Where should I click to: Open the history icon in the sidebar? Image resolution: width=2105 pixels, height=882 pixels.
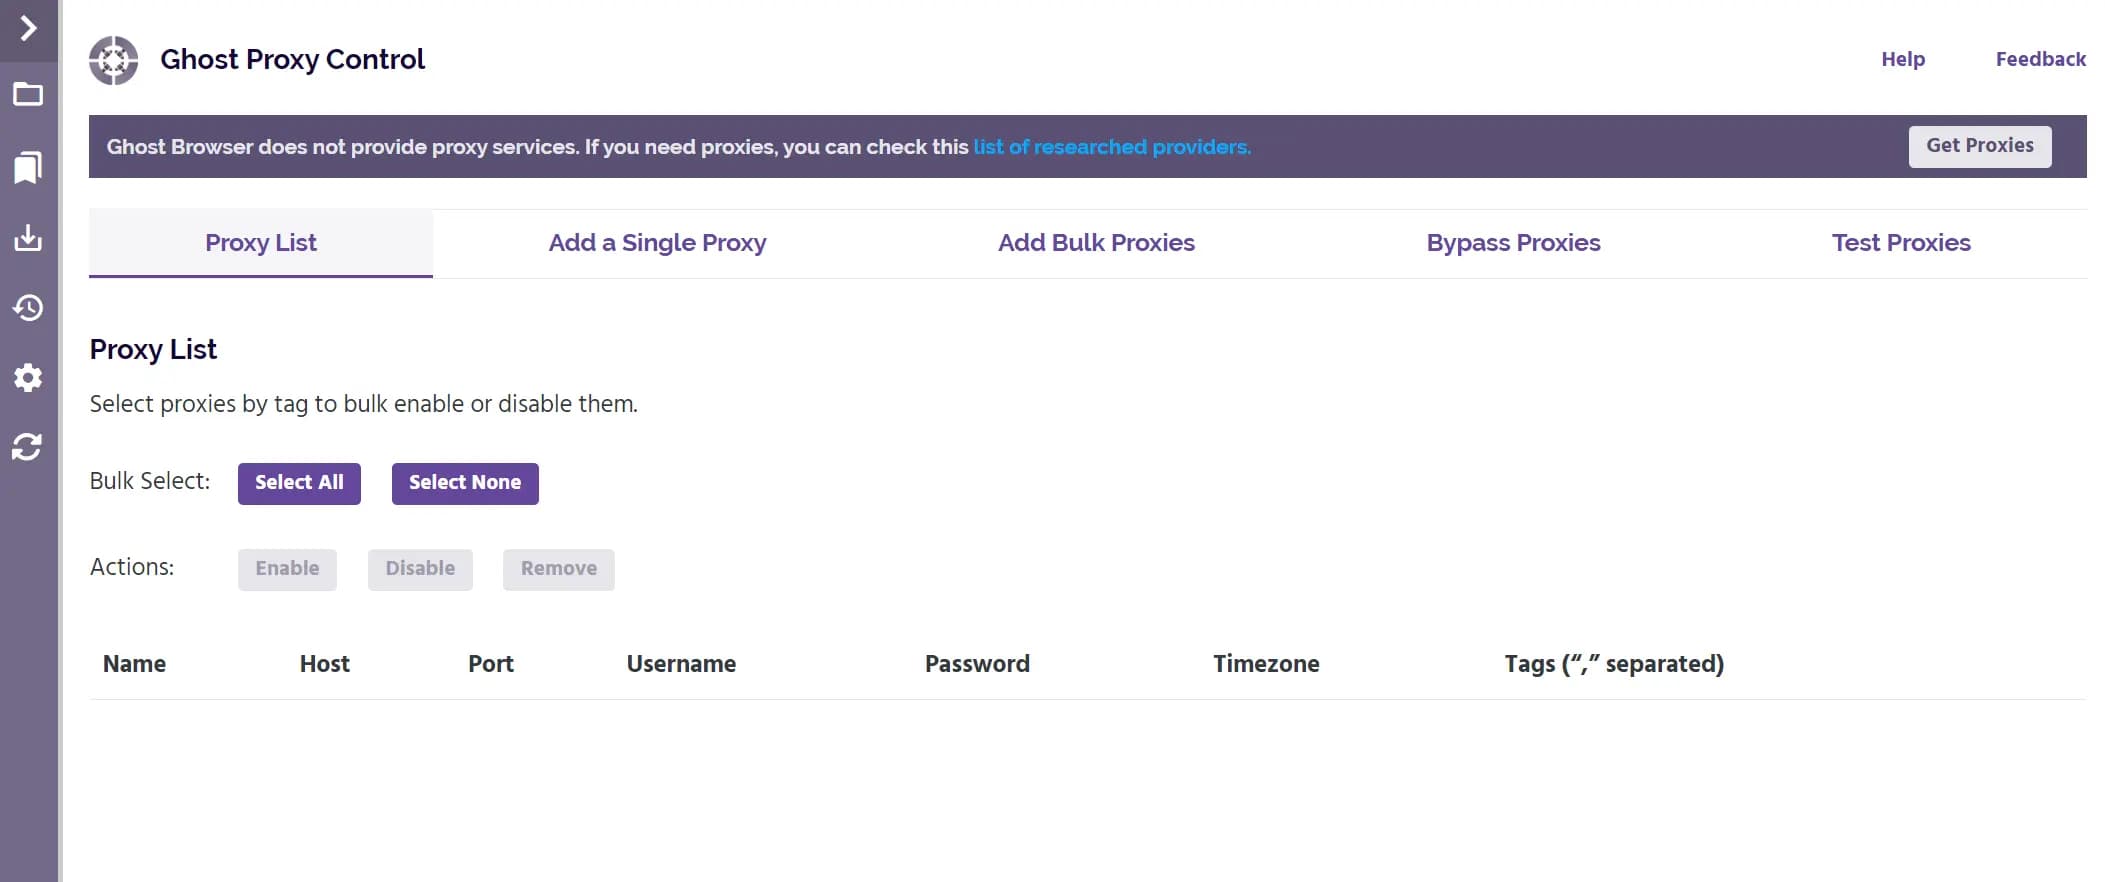28,307
